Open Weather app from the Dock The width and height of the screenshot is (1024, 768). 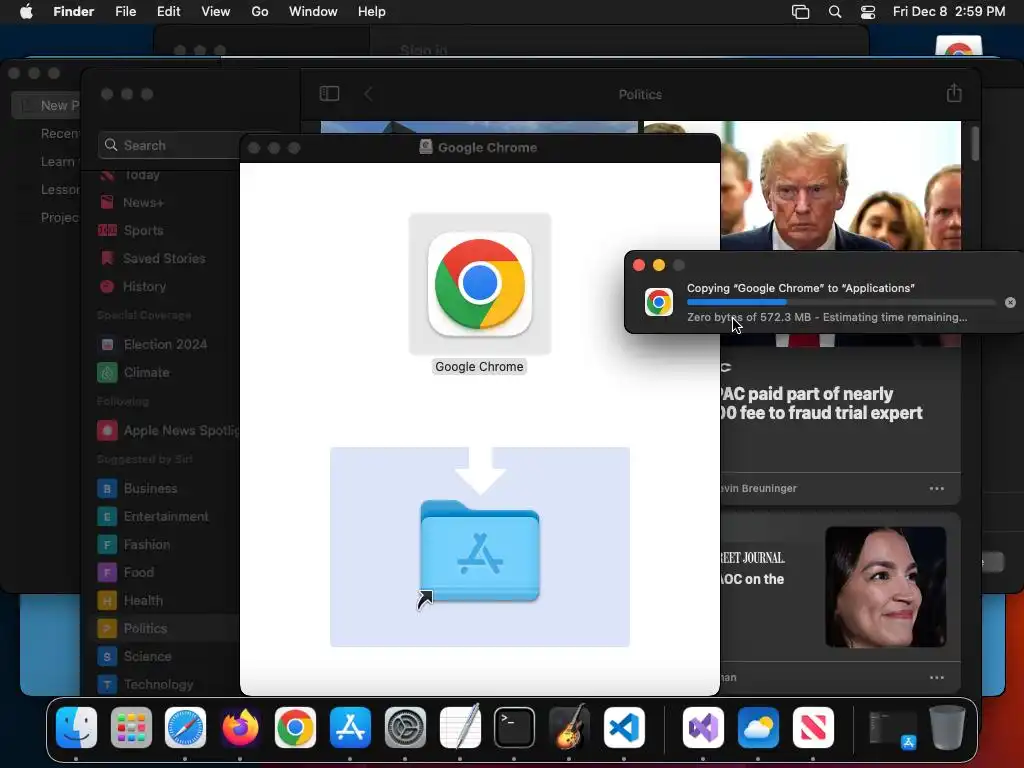758,728
